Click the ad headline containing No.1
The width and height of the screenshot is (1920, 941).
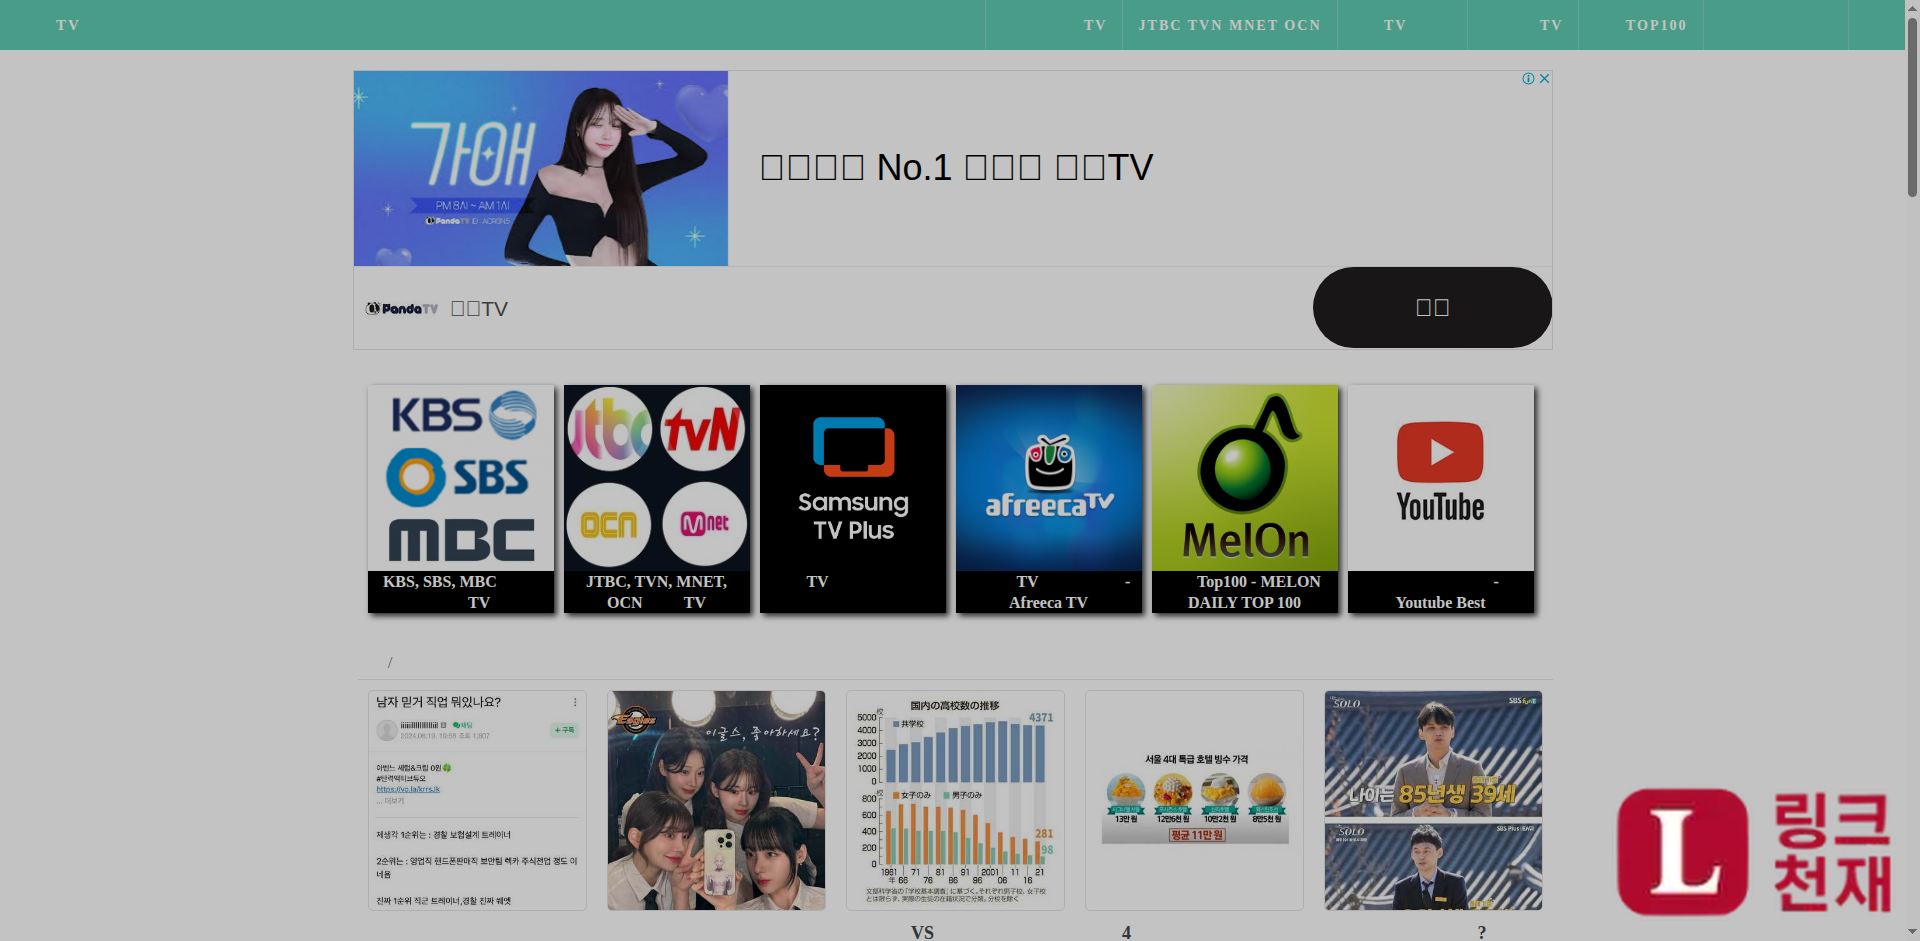(x=957, y=167)
